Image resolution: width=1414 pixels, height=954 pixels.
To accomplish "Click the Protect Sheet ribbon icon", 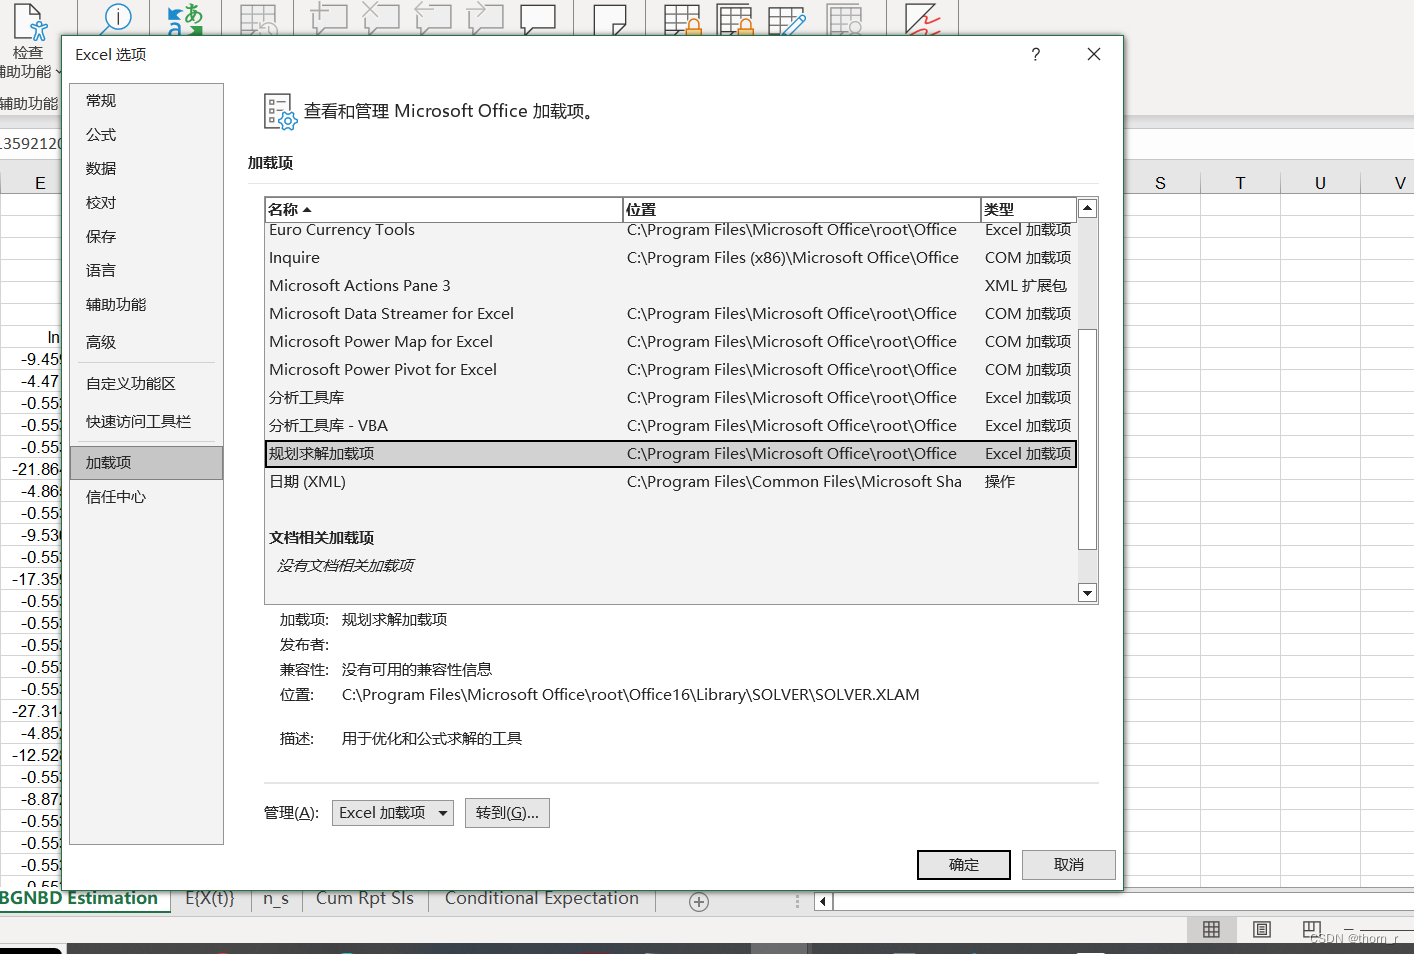I will click(683, 18).
